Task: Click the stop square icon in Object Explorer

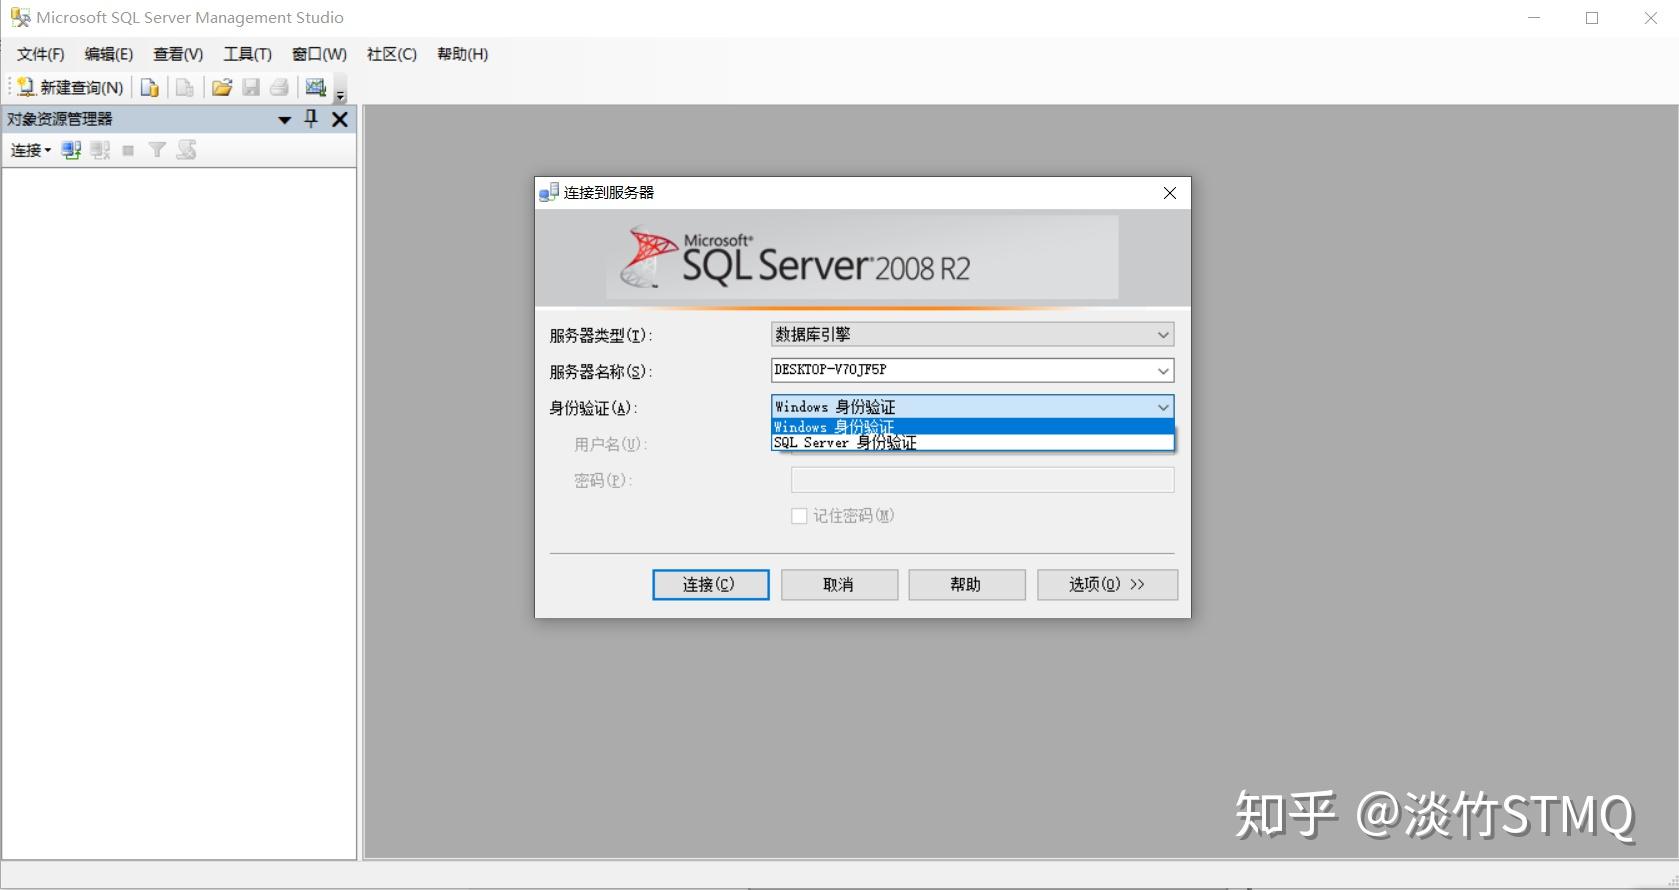Action: [128, 150]
